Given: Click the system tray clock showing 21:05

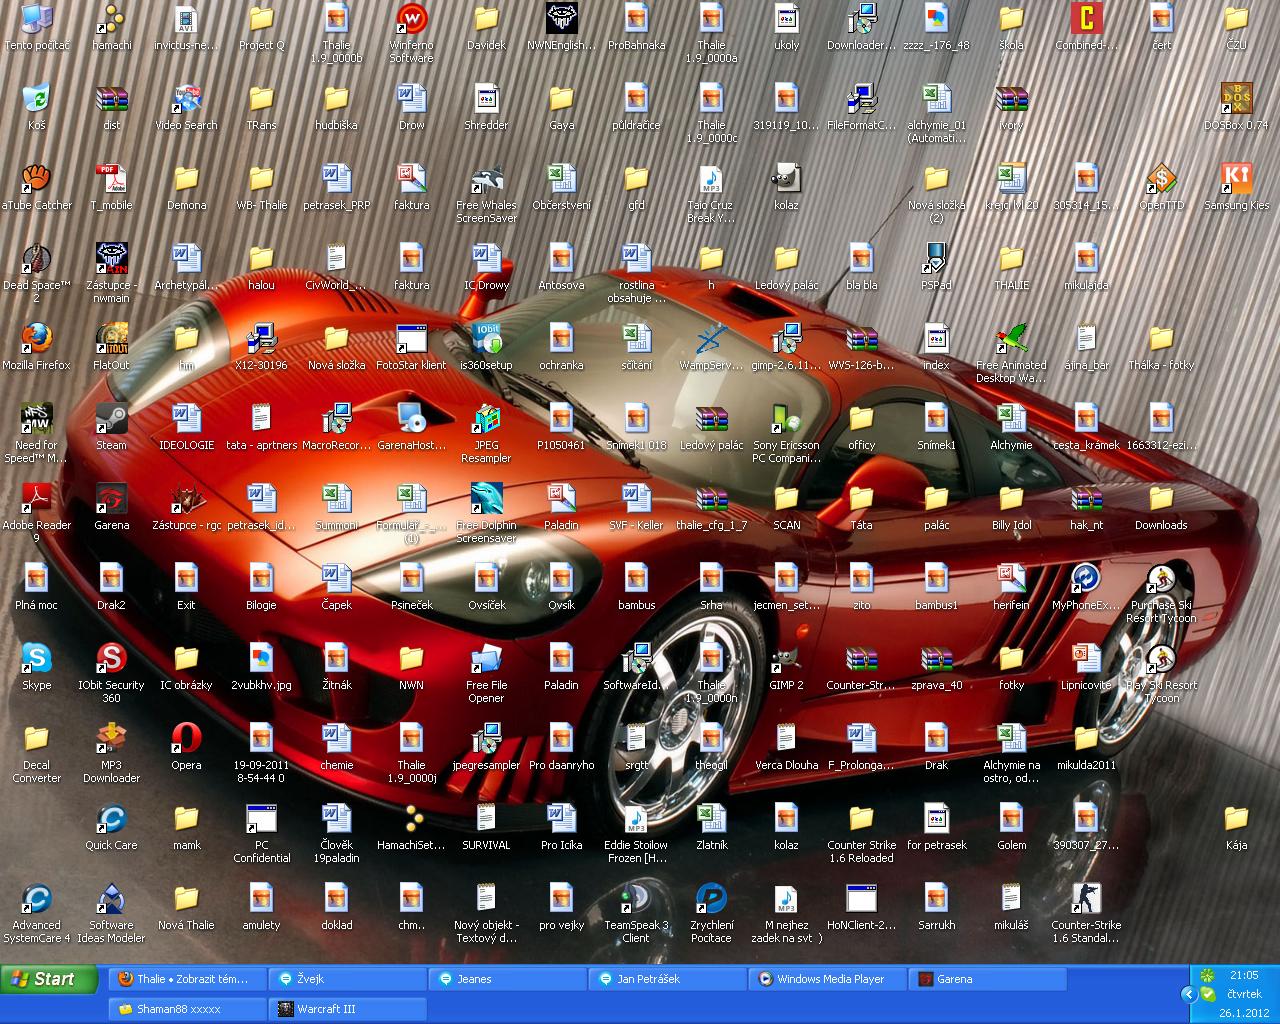Looking at the screenshot, I should click(1243, 975).
